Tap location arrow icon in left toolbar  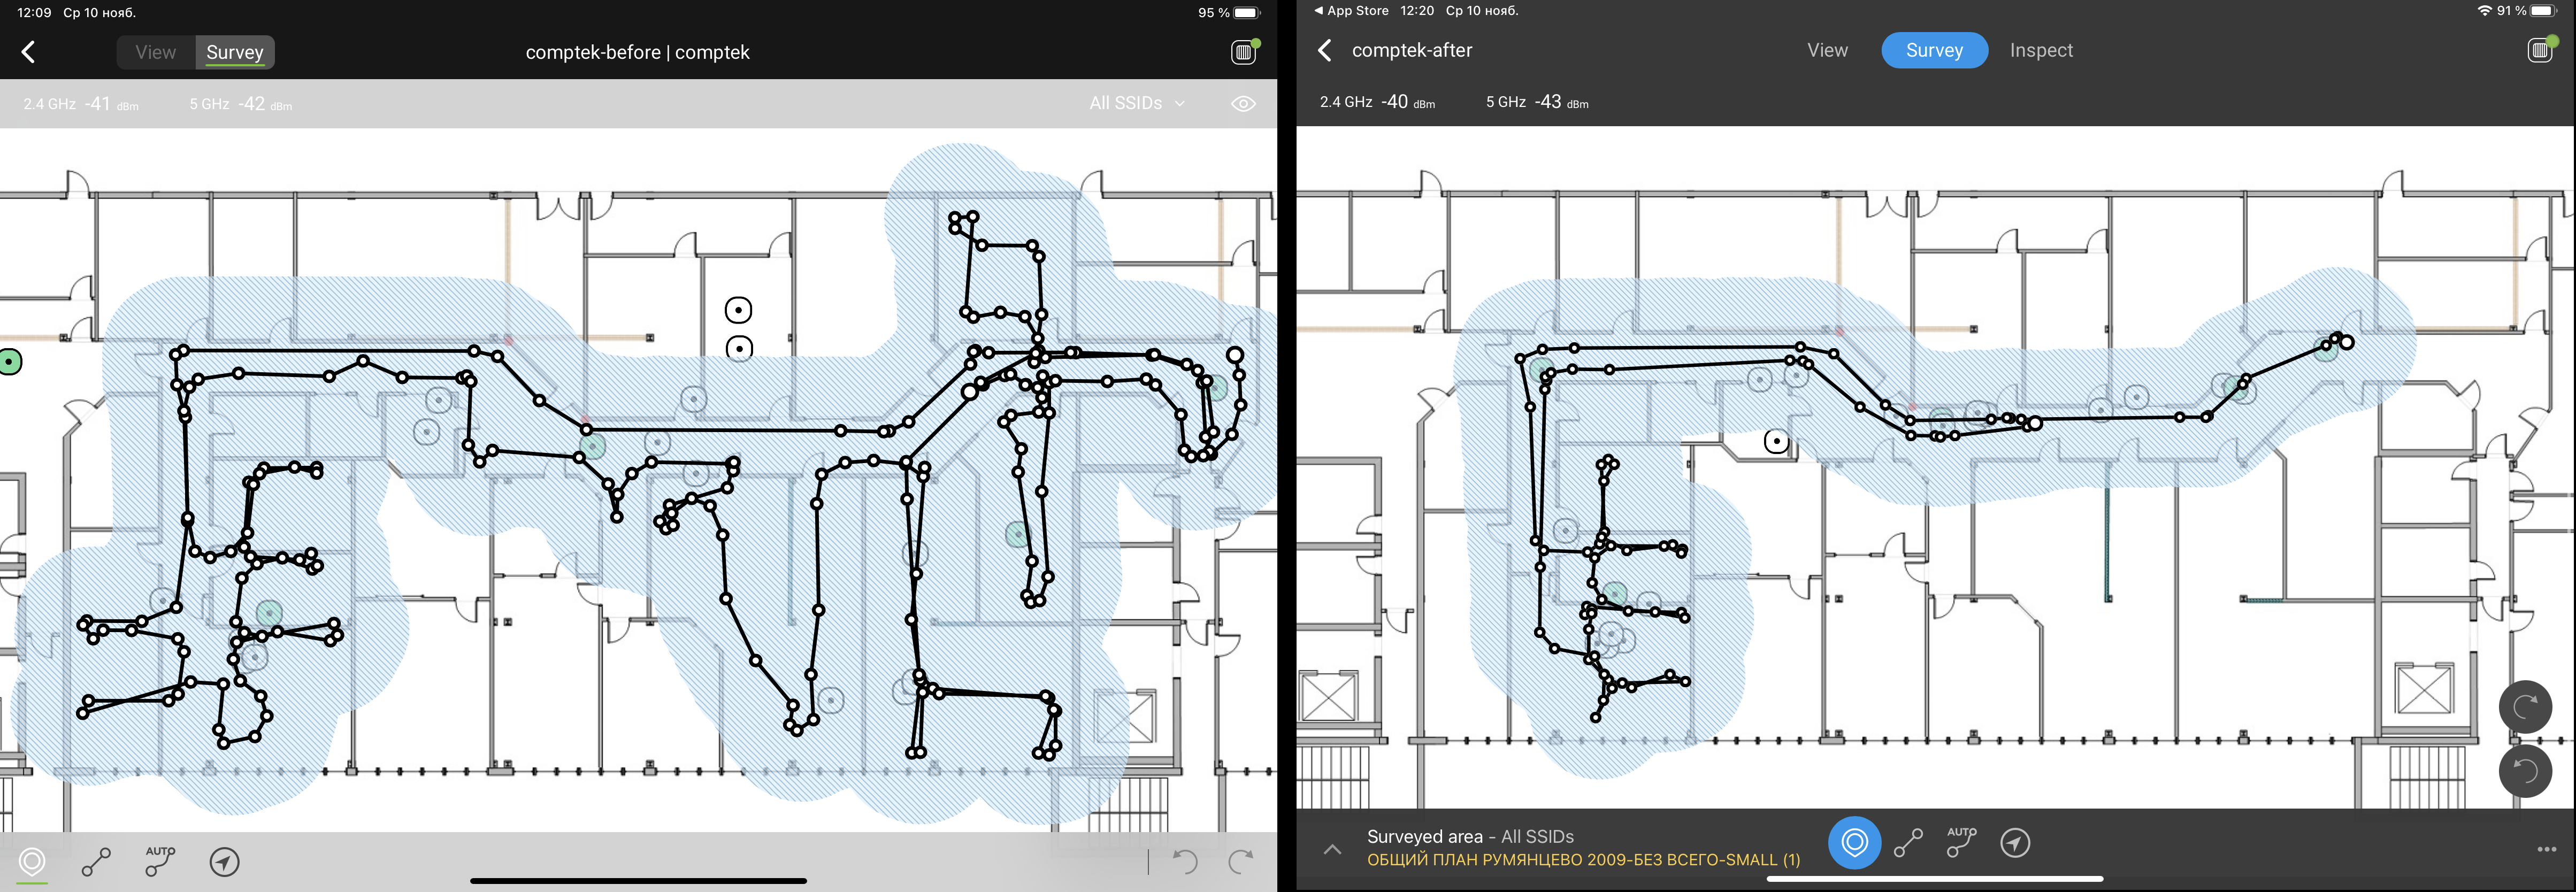click(x=224, y=861)
